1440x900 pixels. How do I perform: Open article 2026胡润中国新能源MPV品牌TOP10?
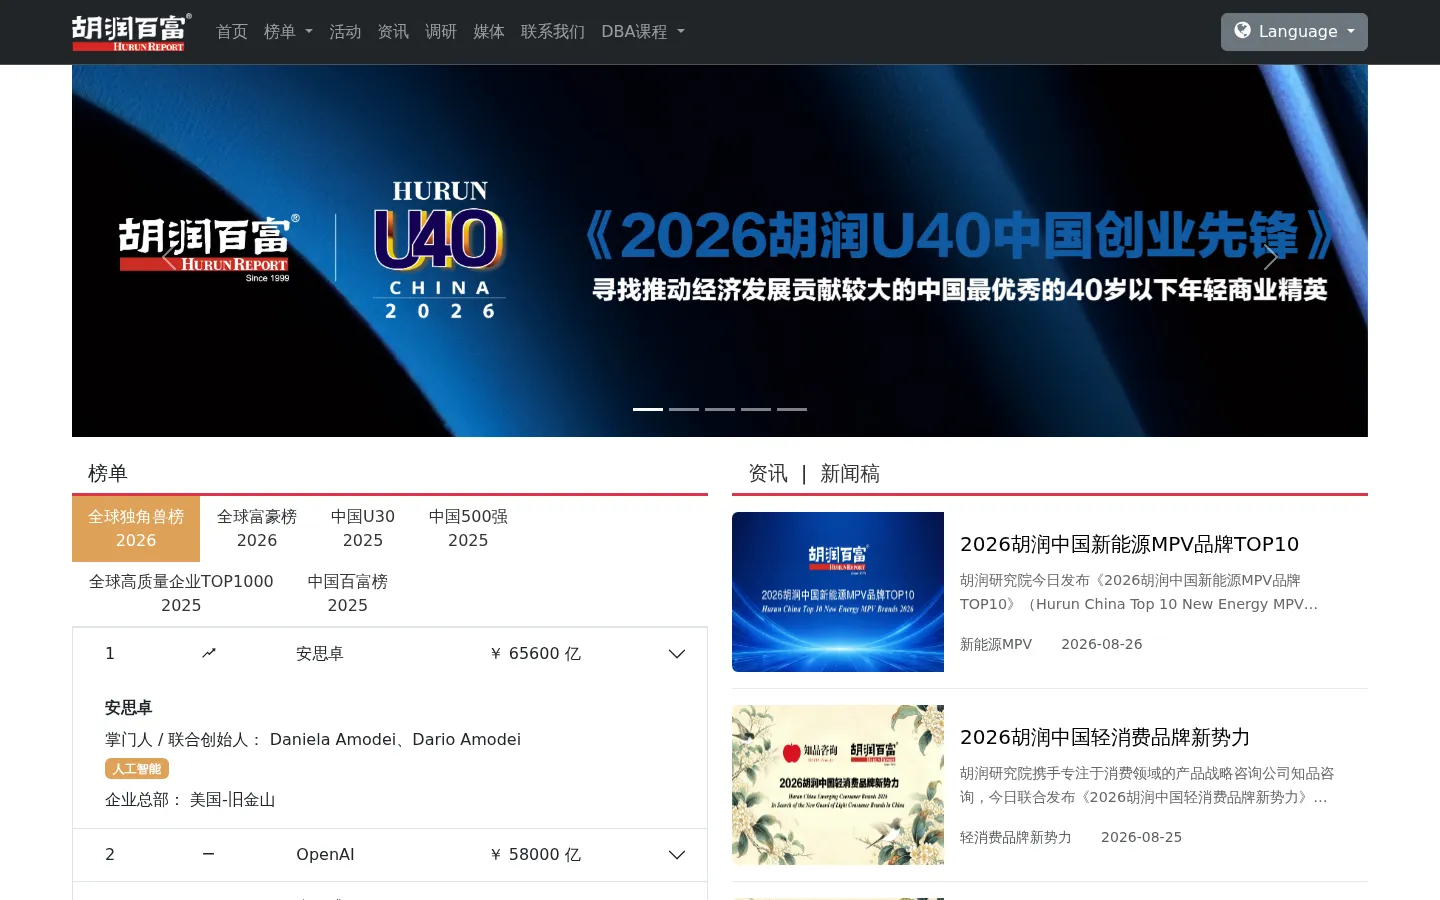point(1129,544)
